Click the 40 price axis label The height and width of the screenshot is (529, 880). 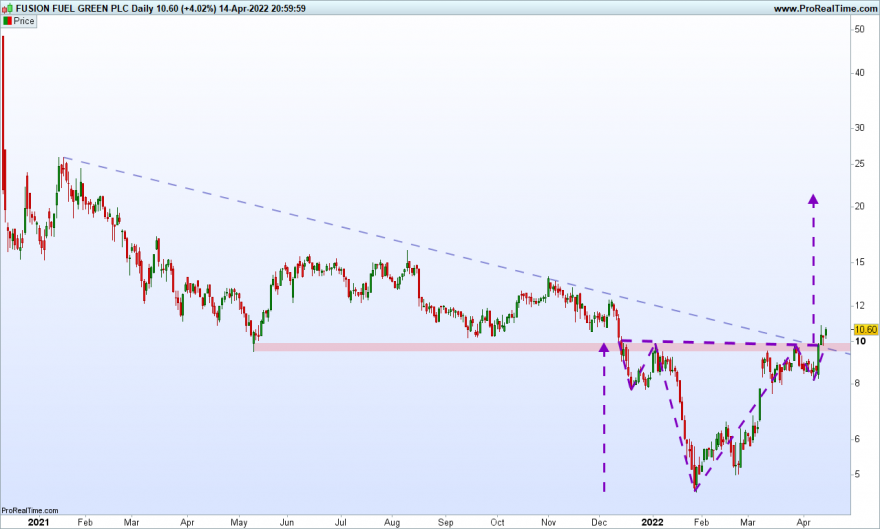[859, 73]
